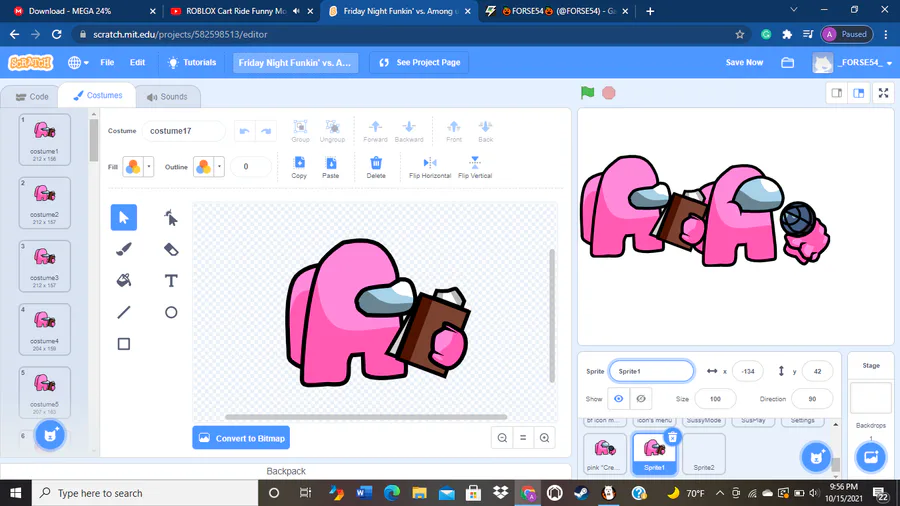Viewport: 900px width, 506px height.
Task: Select the arrow Select tool
Action: (x=123, y=217)
